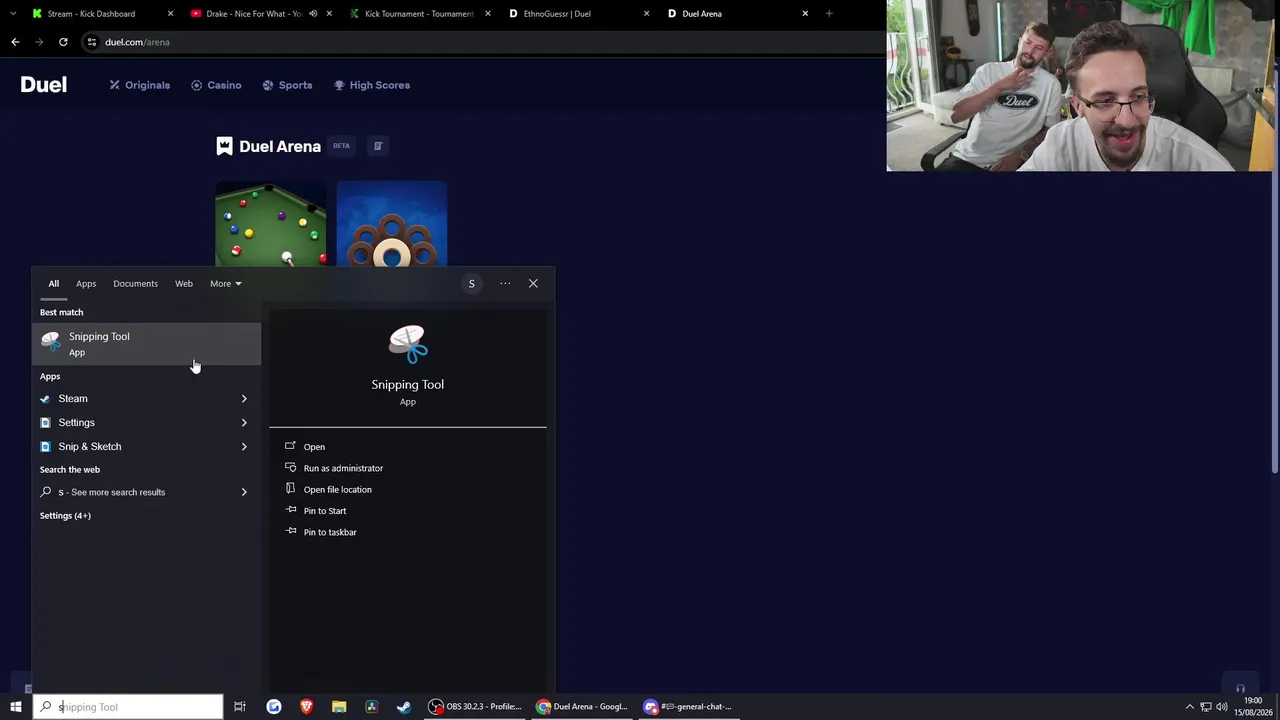The height and width of the screenshot is (720, 1280).
Task: Switch to Drake - Nice For What tab
Action: click(x=252, y=14)
